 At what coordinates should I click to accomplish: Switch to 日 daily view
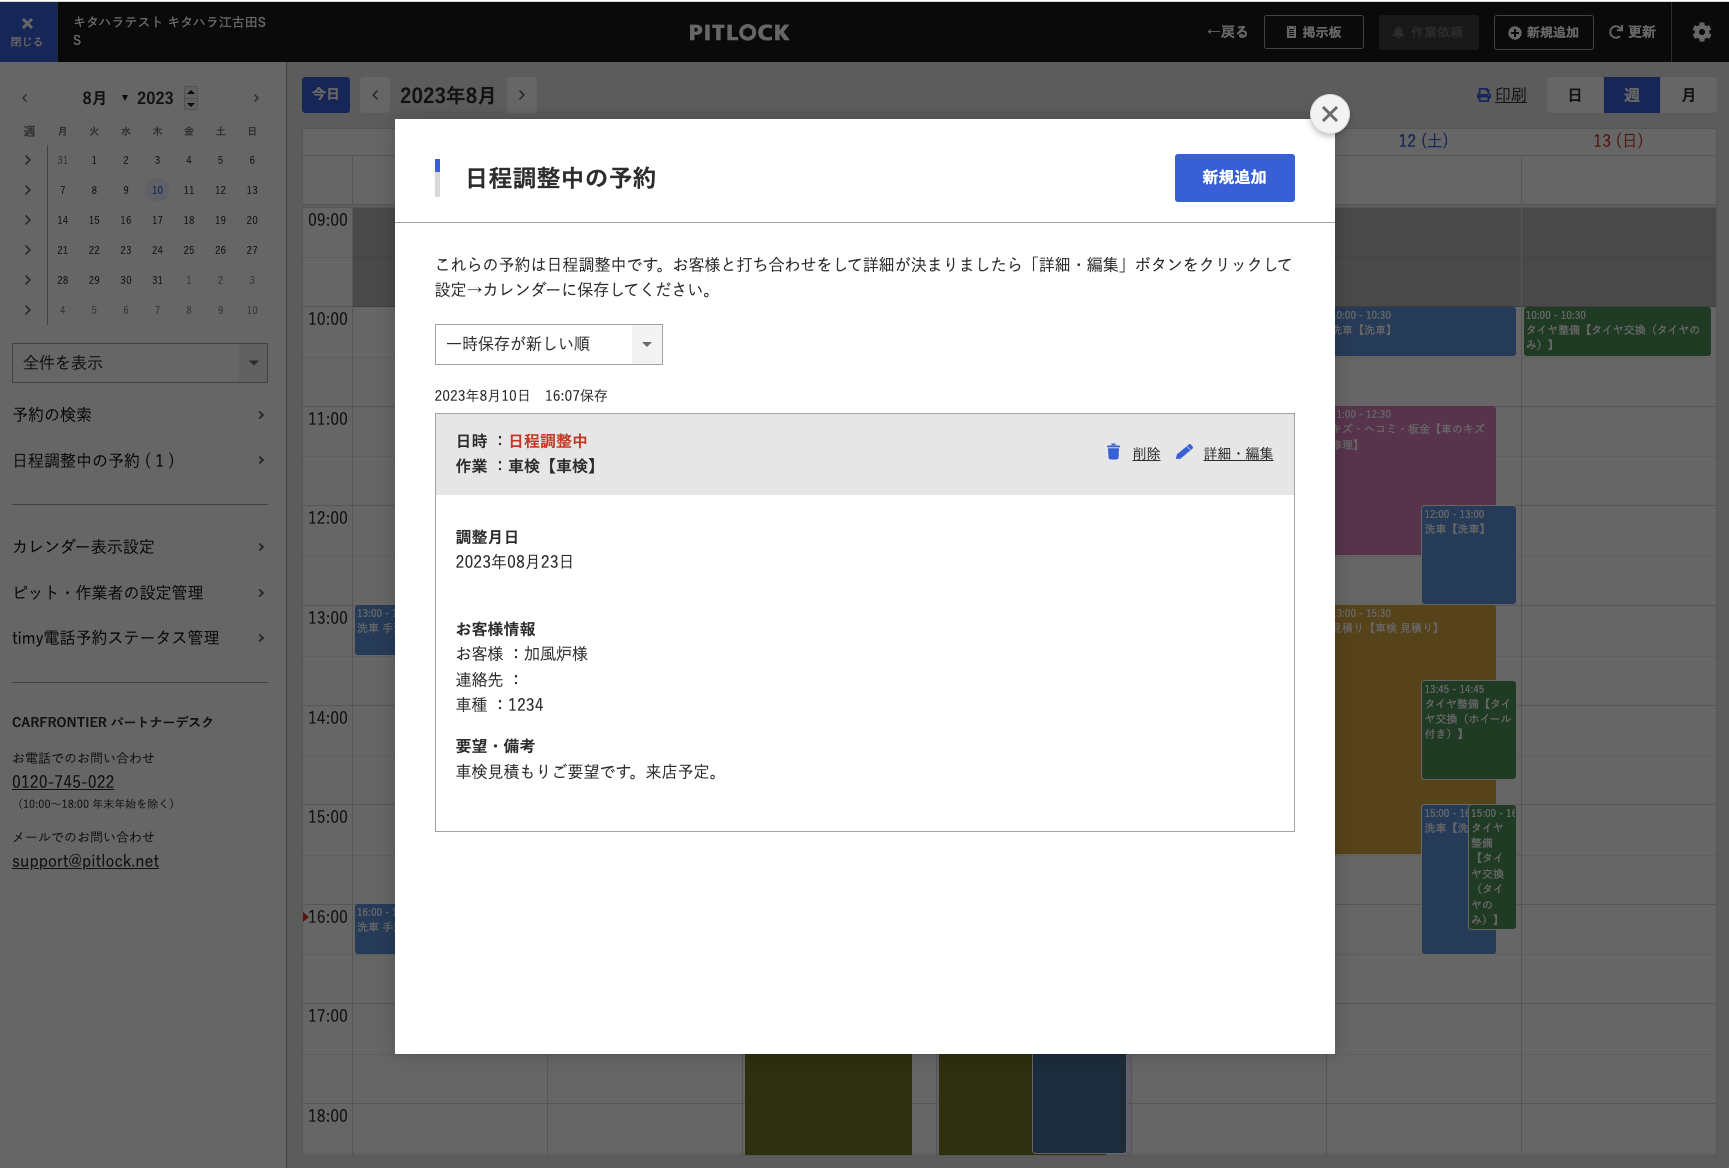pyautogui.click(x=1574, y=95)
